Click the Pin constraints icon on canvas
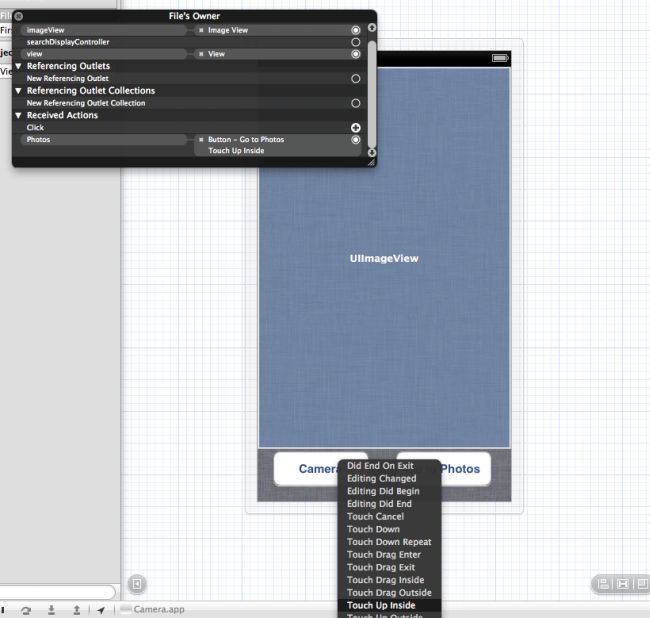The height and width of the screenshot is (618, 650). pyautogui.click(x=623, y=584)
